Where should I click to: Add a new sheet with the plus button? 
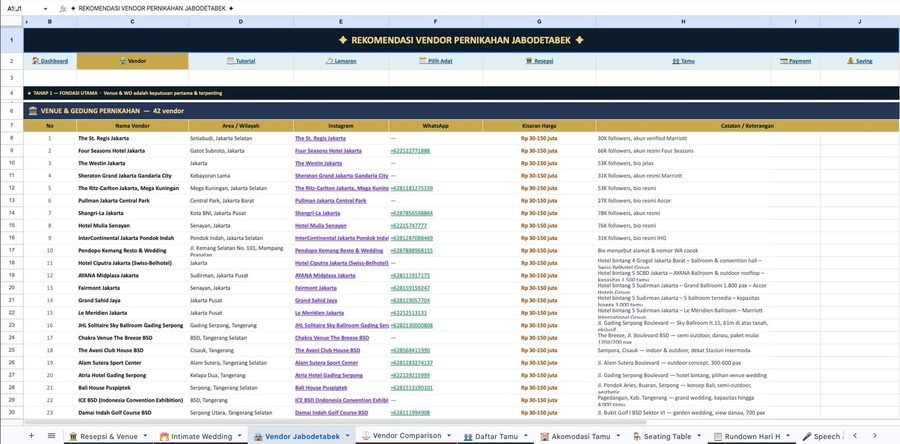pyautogui.click(x=31, y=436)
